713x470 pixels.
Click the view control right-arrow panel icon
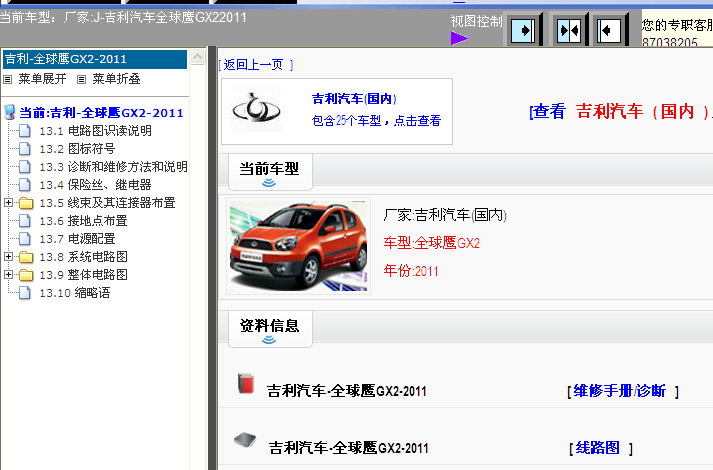point(523,31)
